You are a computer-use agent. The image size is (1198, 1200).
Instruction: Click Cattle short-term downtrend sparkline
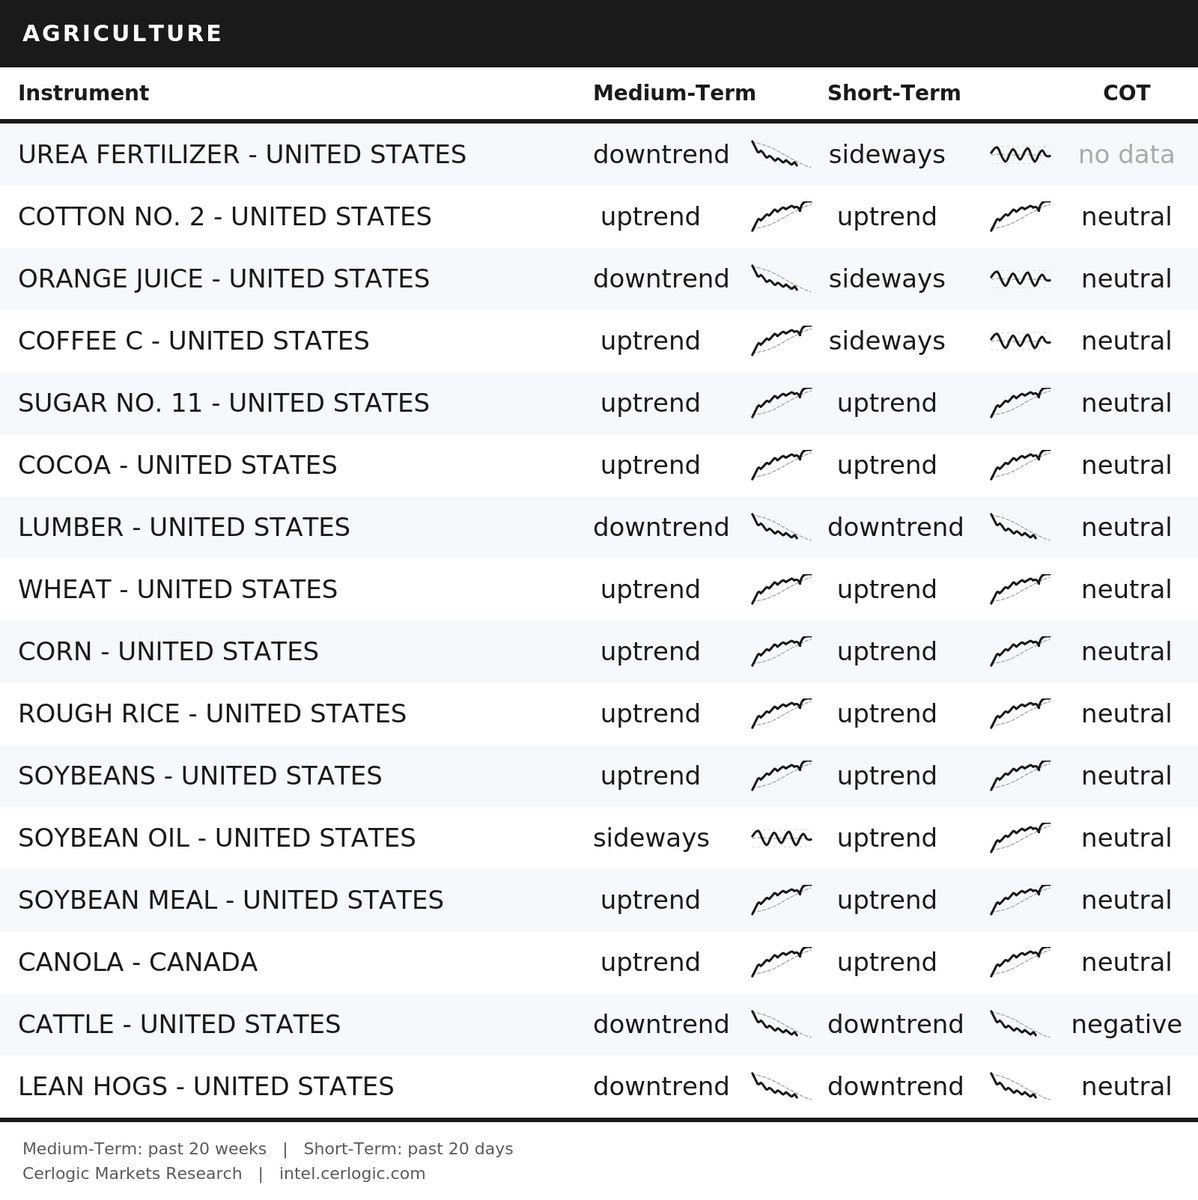pos(1020,1024)
